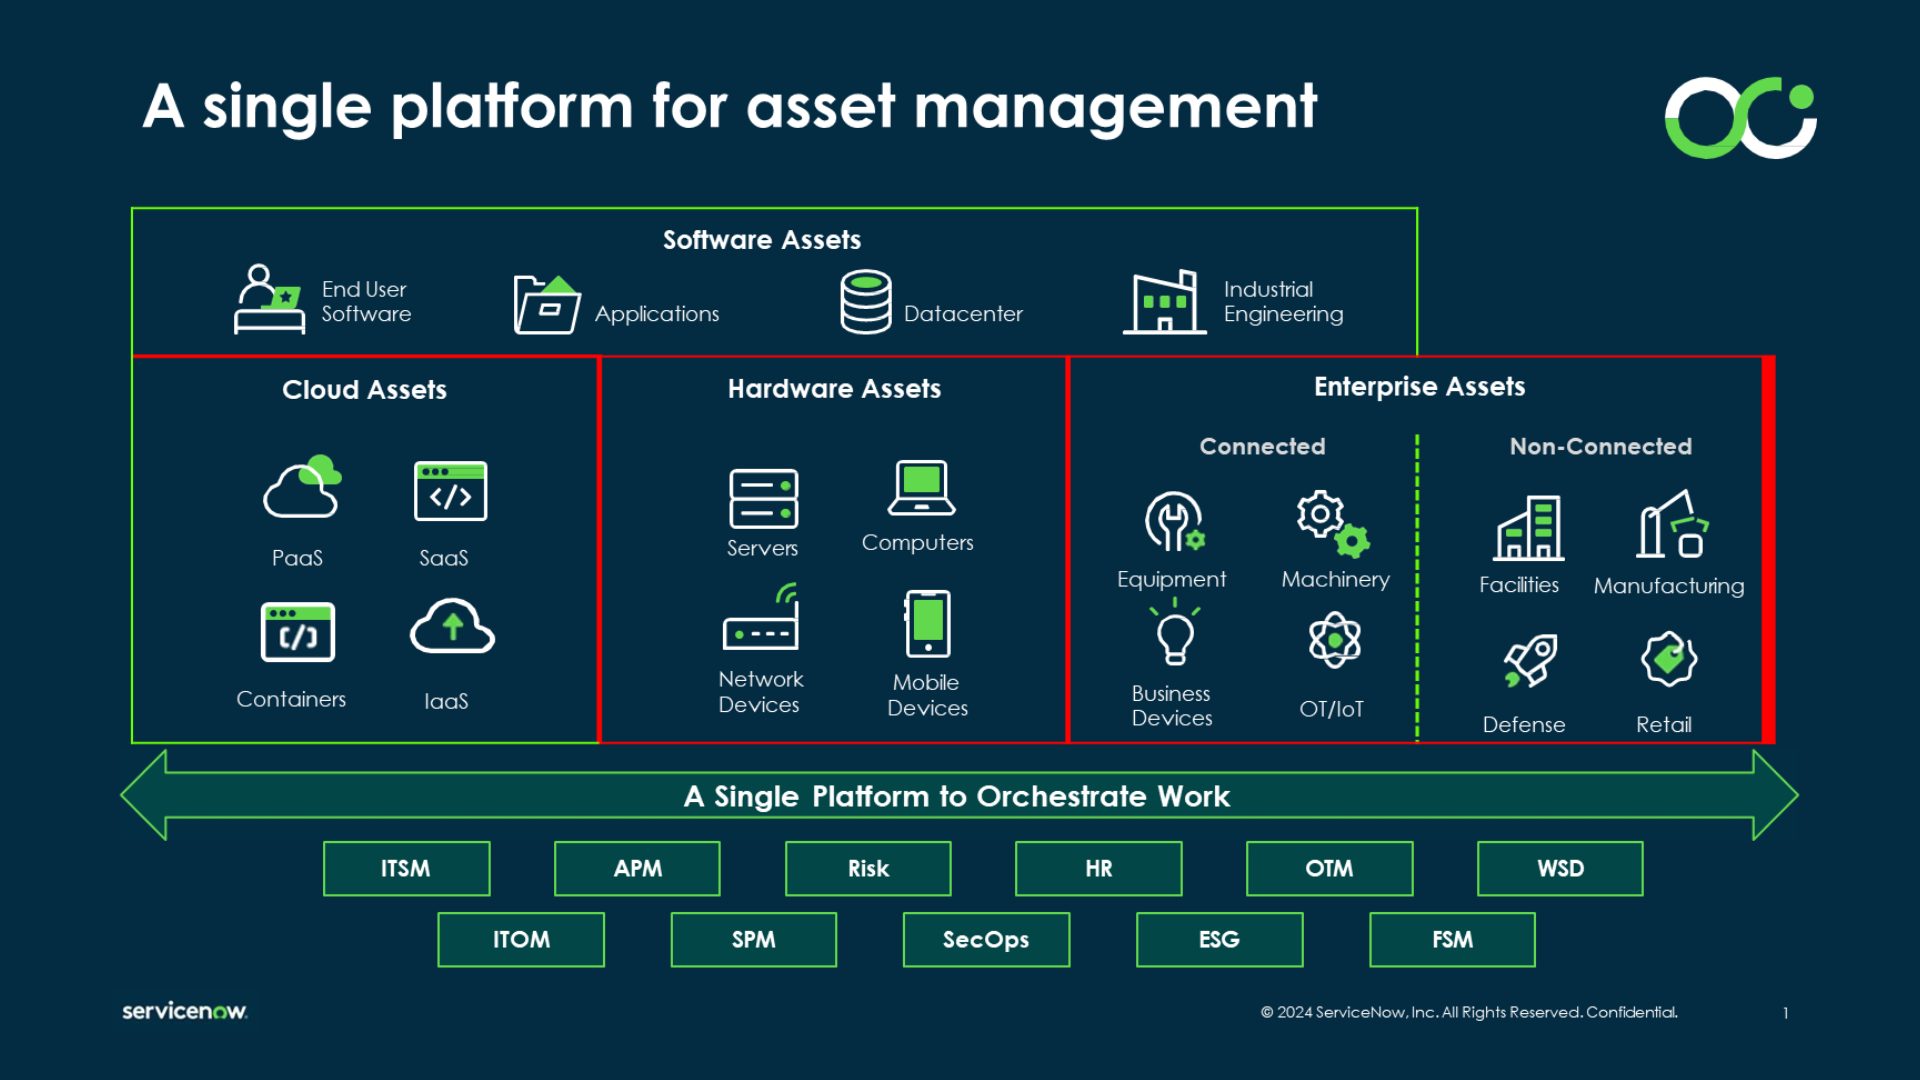
Task: Click the 'Manufacturing' label
Action: pyautogui.click(x=1669, y=586)
